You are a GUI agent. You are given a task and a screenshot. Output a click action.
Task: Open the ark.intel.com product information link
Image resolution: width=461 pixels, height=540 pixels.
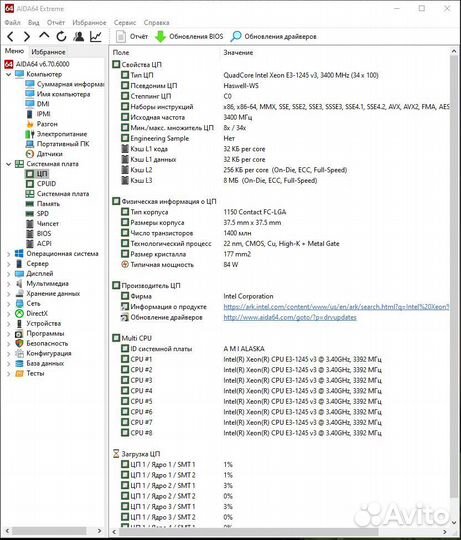336,307
